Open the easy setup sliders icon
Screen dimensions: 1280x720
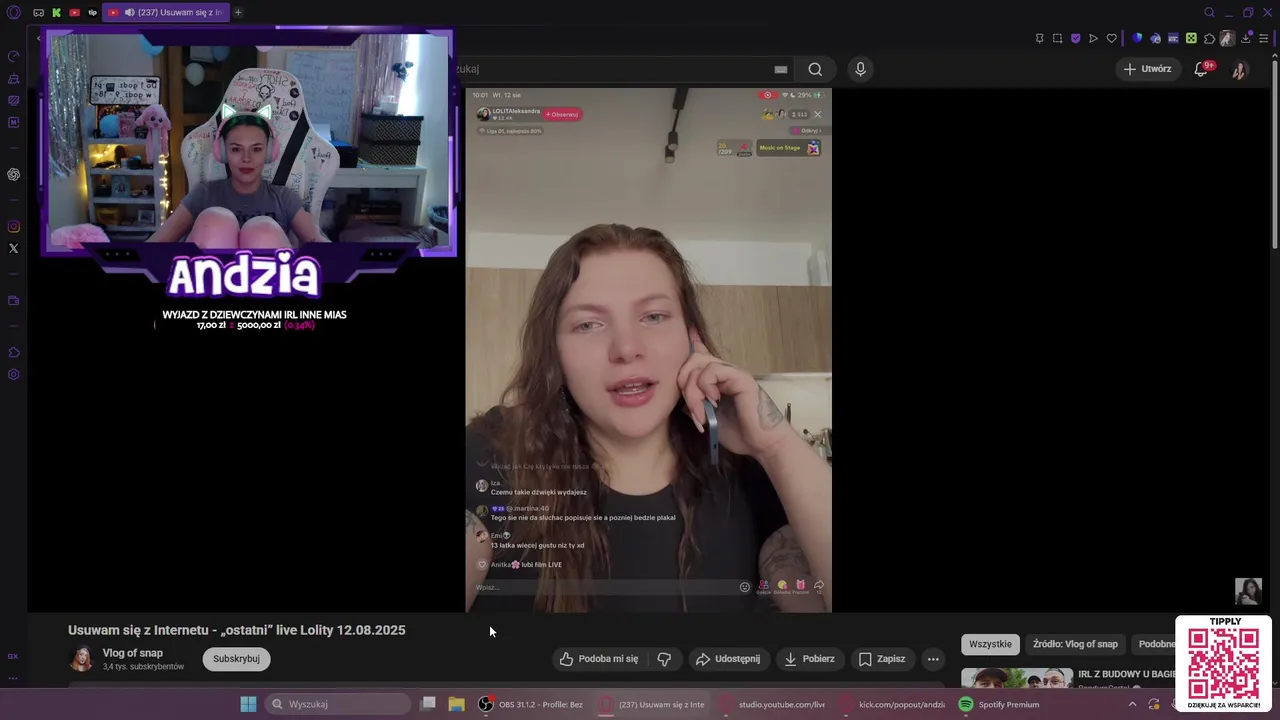tap(1263, 39)
